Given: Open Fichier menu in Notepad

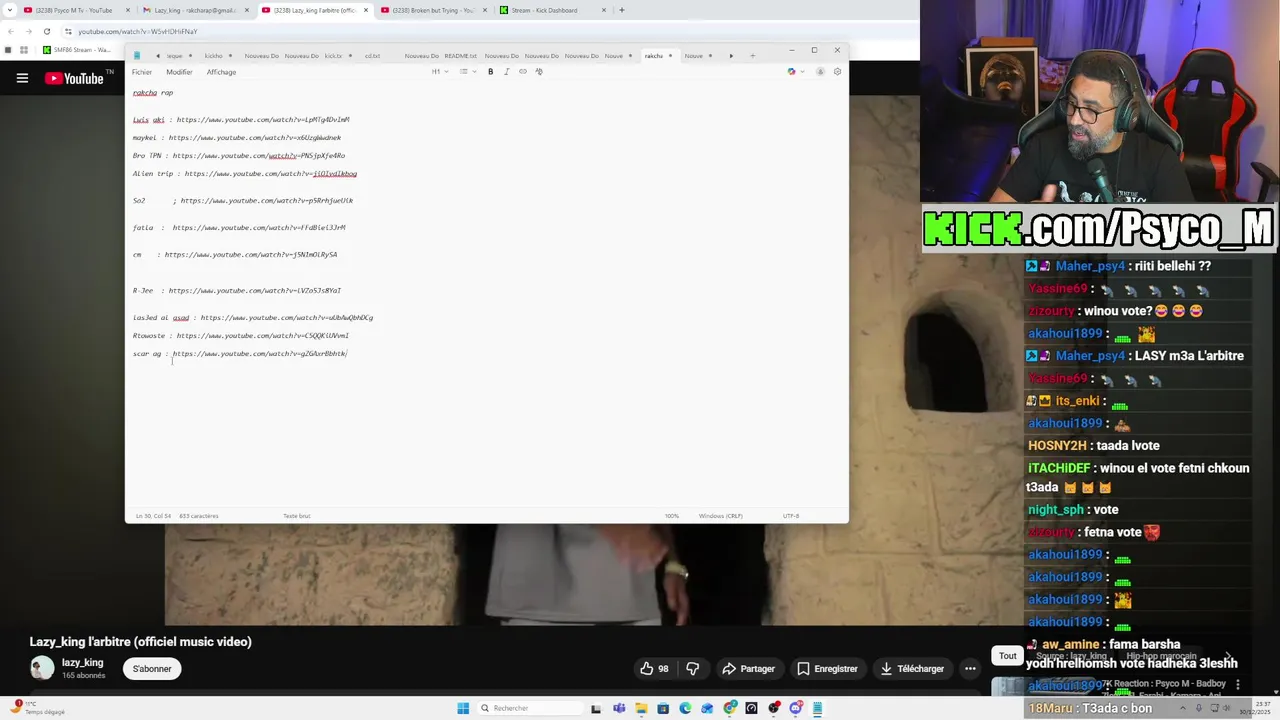Looking at the screenshot, I should pos(142,72).
